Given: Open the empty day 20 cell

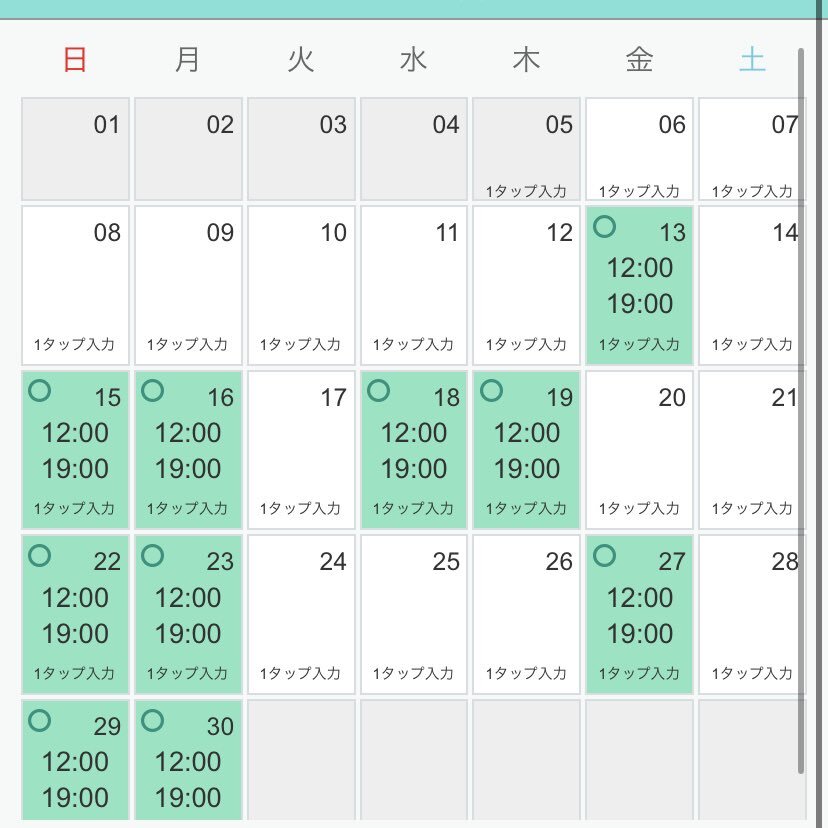Looking at the screenshot, I should [x=639, y=450].
